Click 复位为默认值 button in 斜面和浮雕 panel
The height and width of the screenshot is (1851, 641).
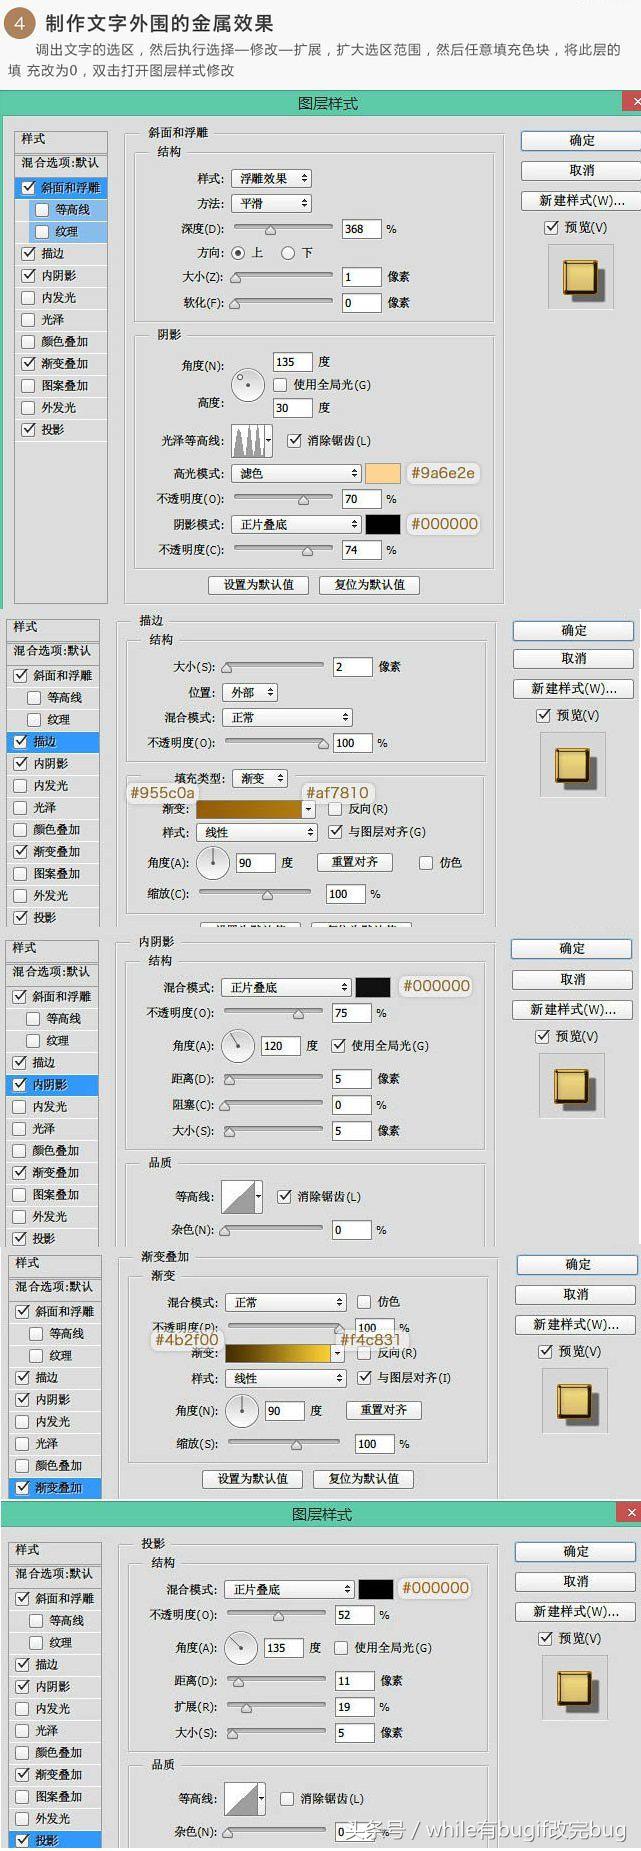point(369,584)
